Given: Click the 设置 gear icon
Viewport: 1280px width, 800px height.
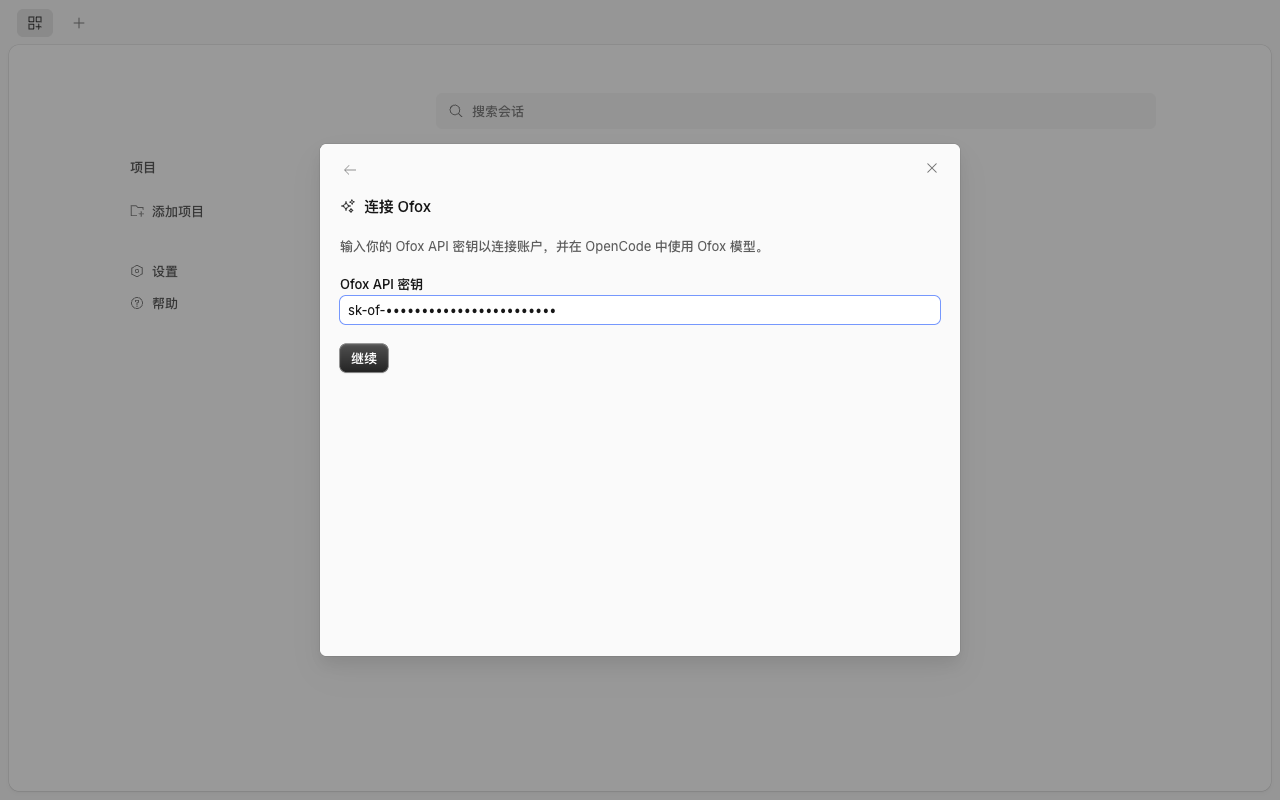Looking at the screenshot, I should [137, 271].
